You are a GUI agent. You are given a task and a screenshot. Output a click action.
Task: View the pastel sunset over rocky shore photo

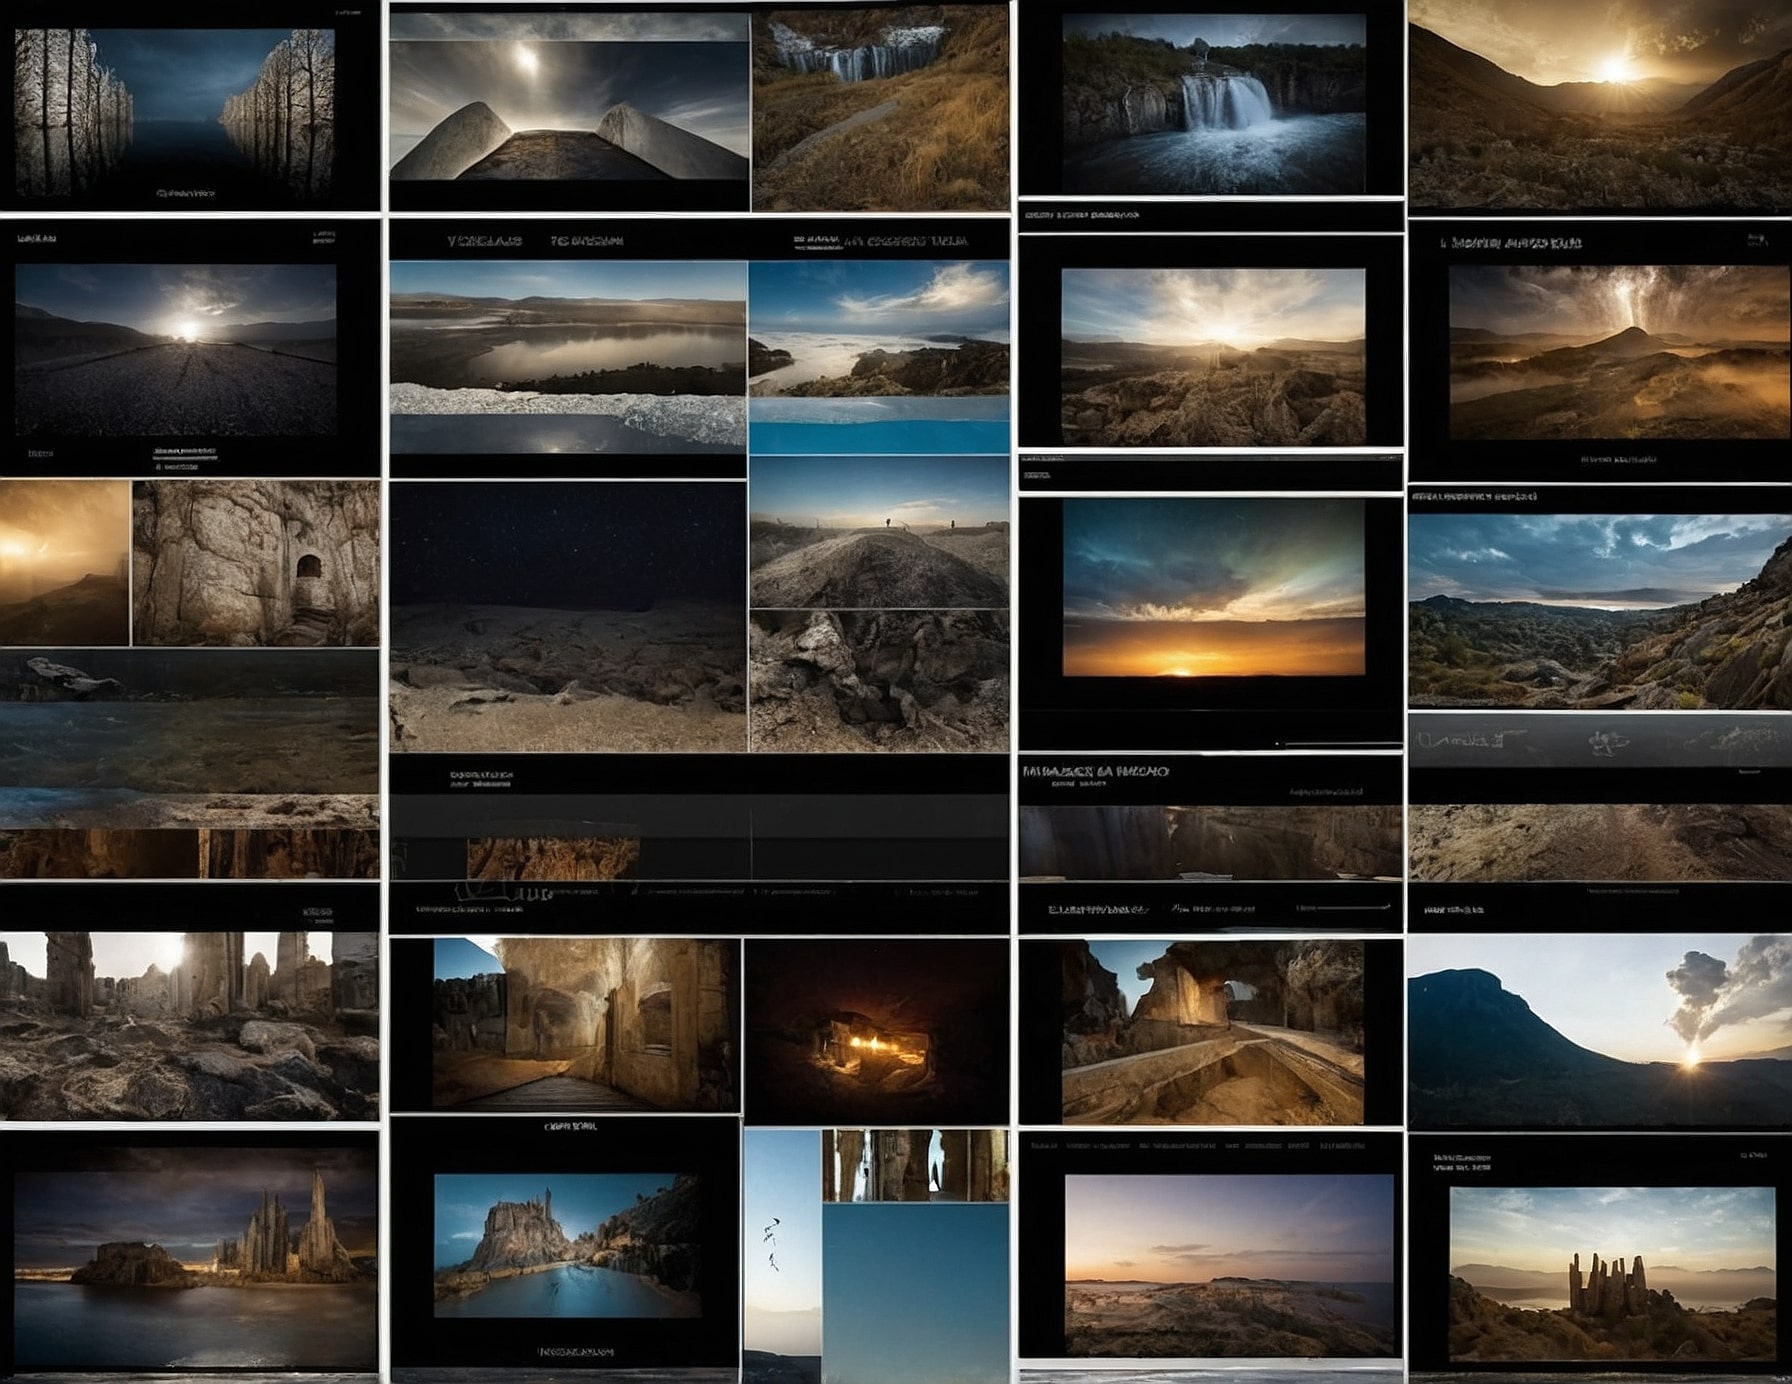pos(1229,1265)
